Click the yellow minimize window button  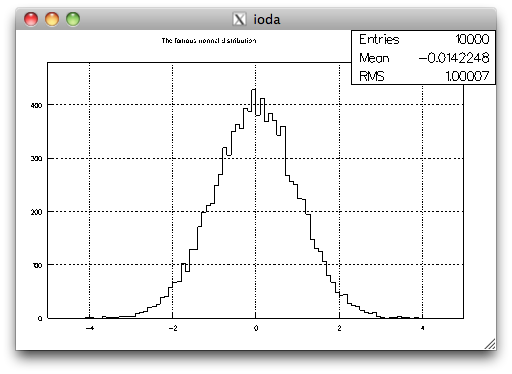pyautogui.click(x=52, y=19)
